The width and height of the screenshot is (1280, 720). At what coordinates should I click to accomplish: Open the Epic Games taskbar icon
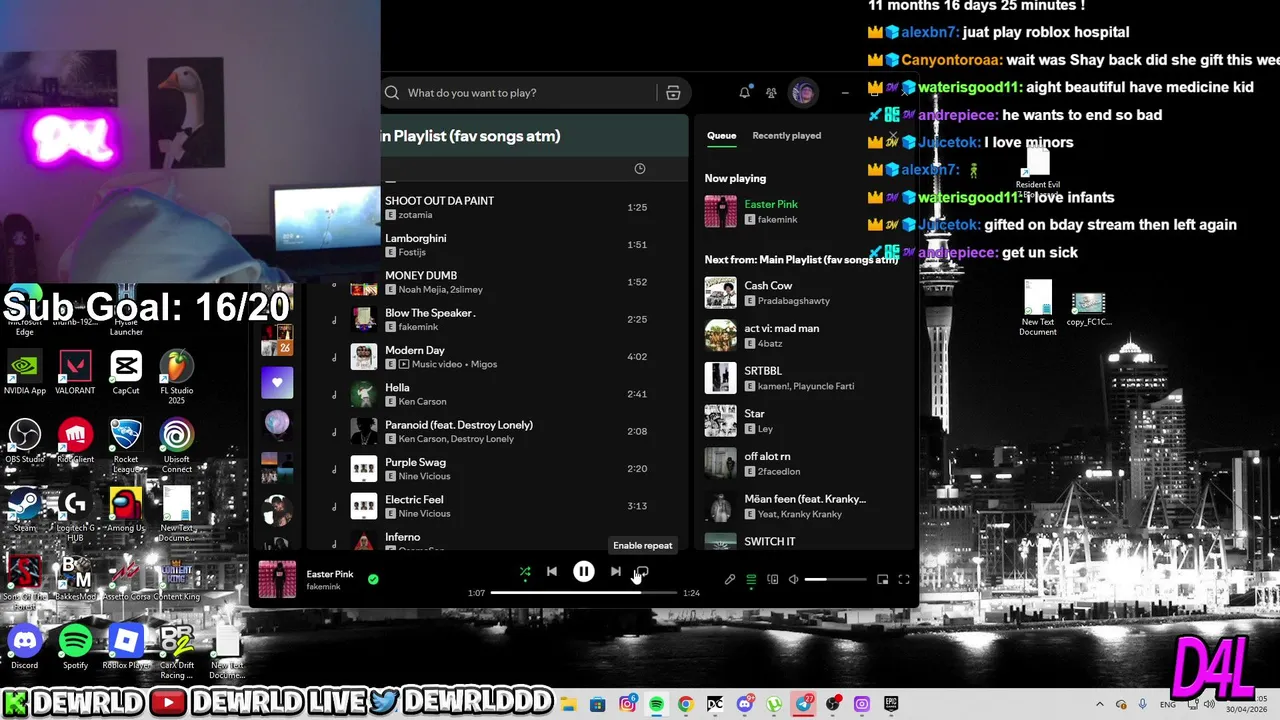890,704
